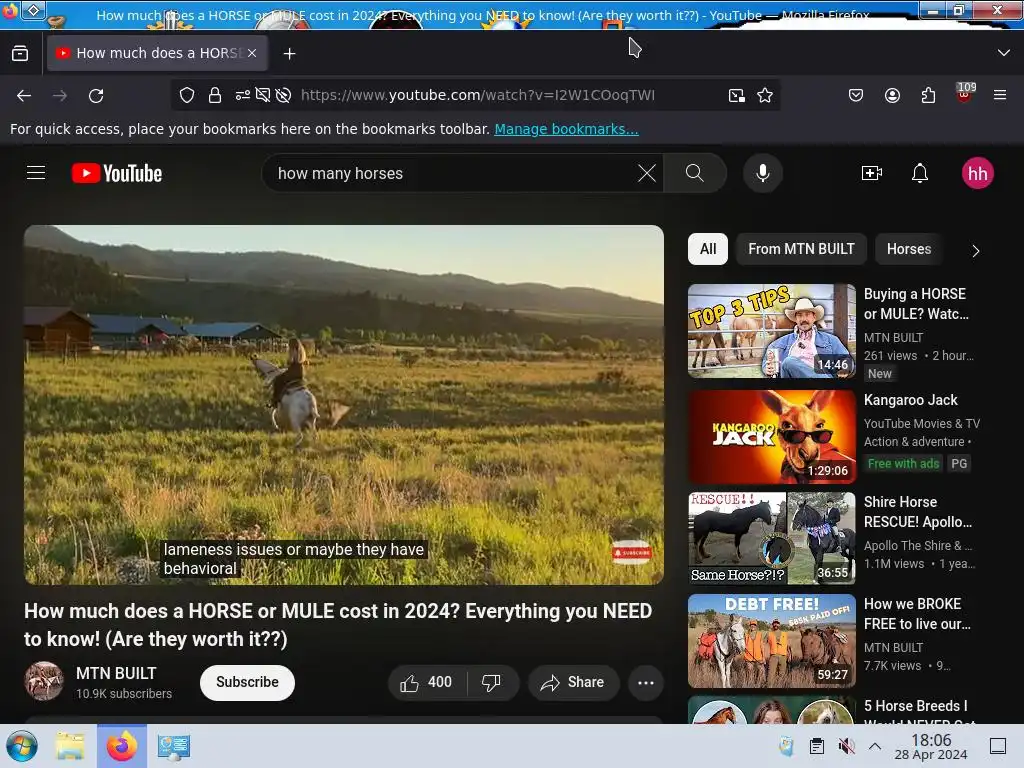Screen dimensions: 1024x768
Task: Open the hh account avatar menu
Action: (x=978, y=173)
